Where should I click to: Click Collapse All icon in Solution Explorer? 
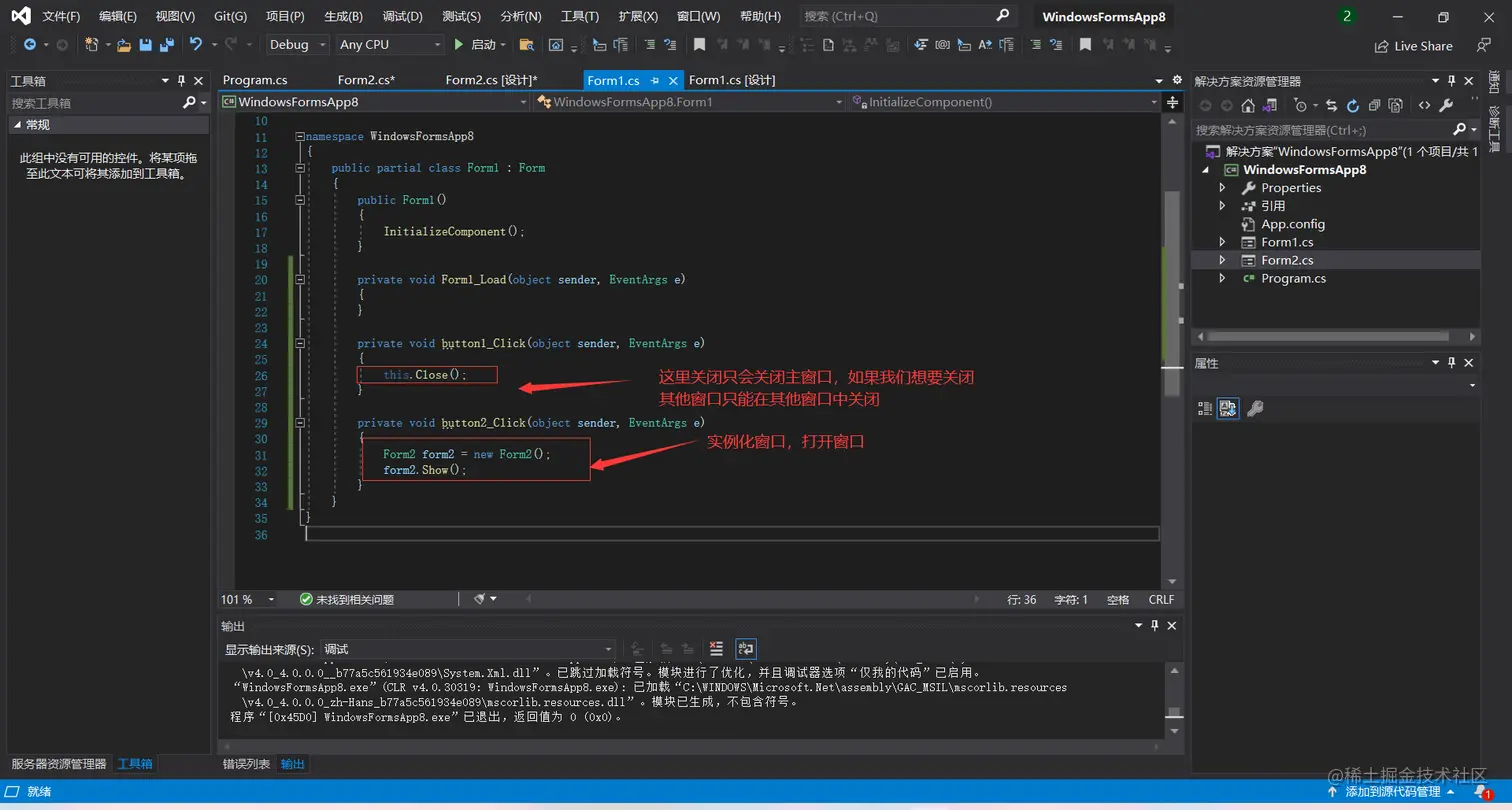tap(1375, 105)
